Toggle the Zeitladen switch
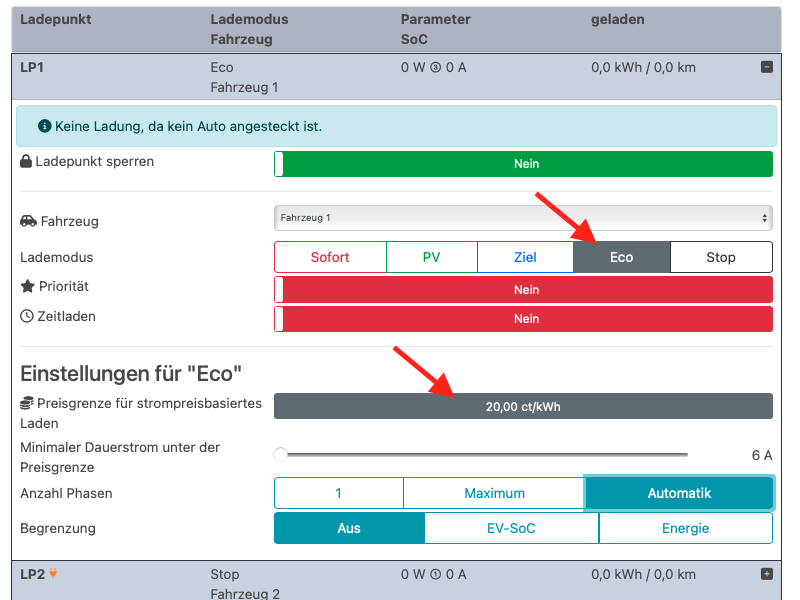800x600 pixels. tap(523, 319)
